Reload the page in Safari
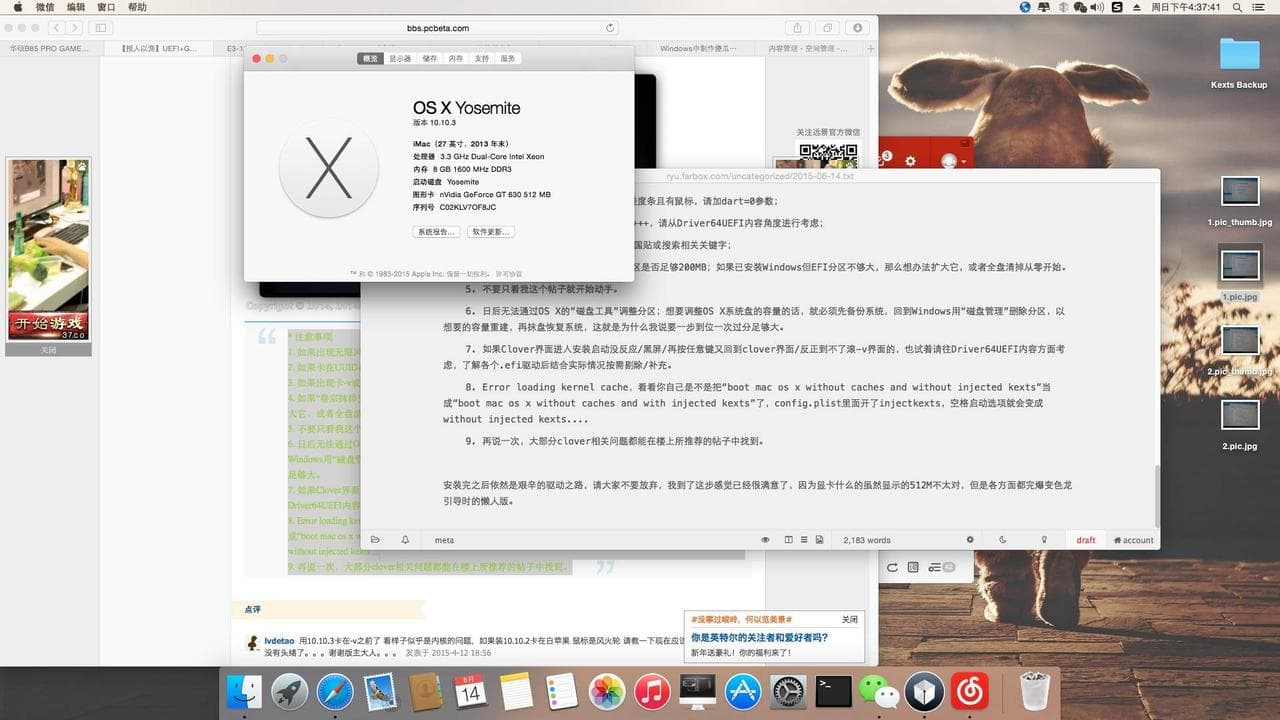The width and height of the screenshot is (1280, 720). click(610, 28)
